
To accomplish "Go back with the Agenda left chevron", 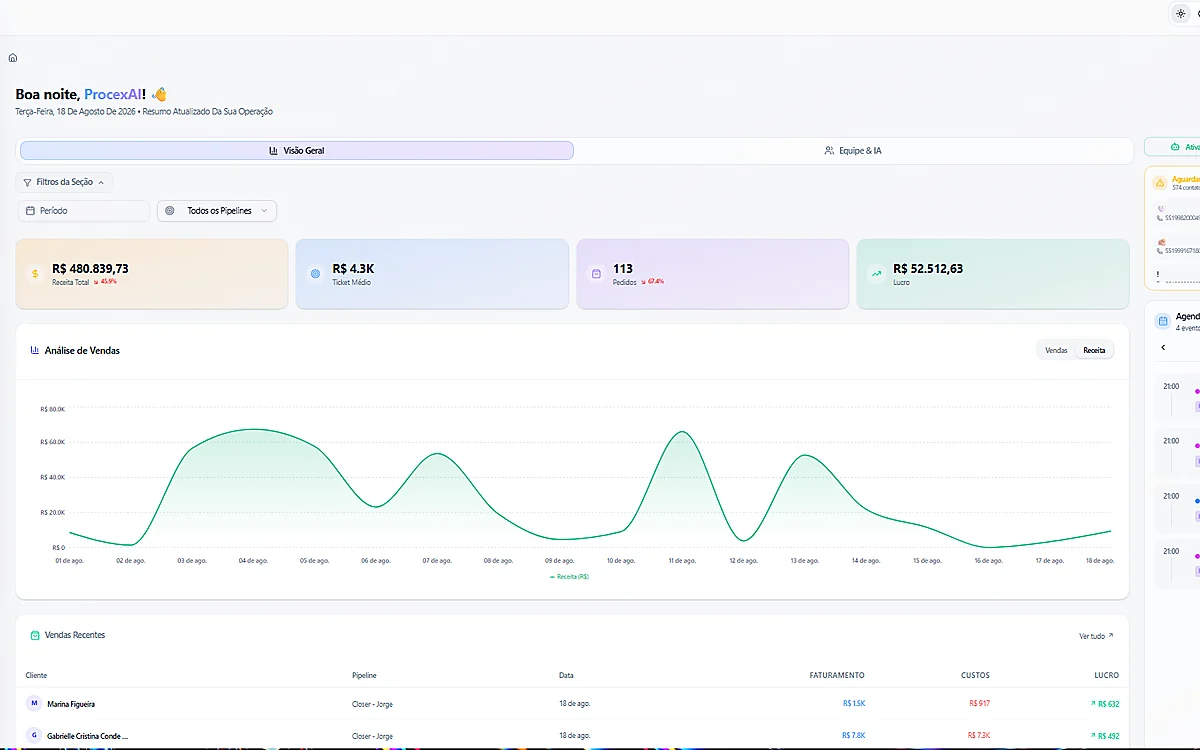I will pyautogui.click(x=1163, y=347).
